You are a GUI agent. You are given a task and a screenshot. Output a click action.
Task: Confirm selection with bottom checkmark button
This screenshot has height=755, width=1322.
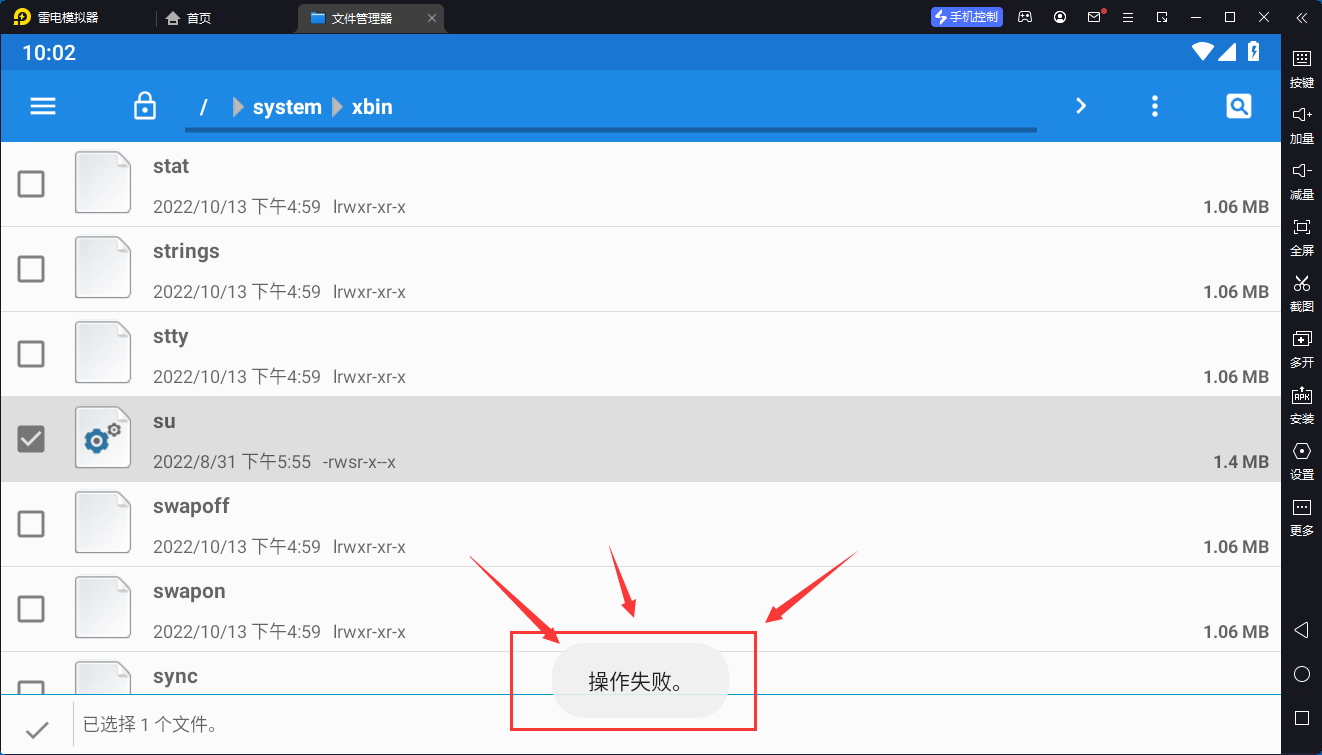point(37,729)
